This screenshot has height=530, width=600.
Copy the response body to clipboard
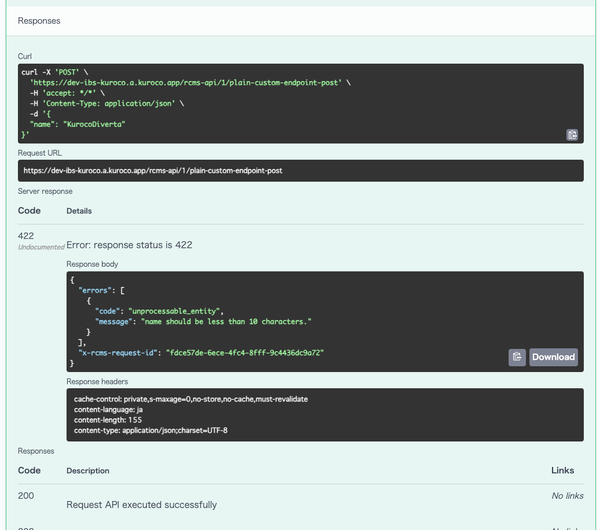click(517, 357)
